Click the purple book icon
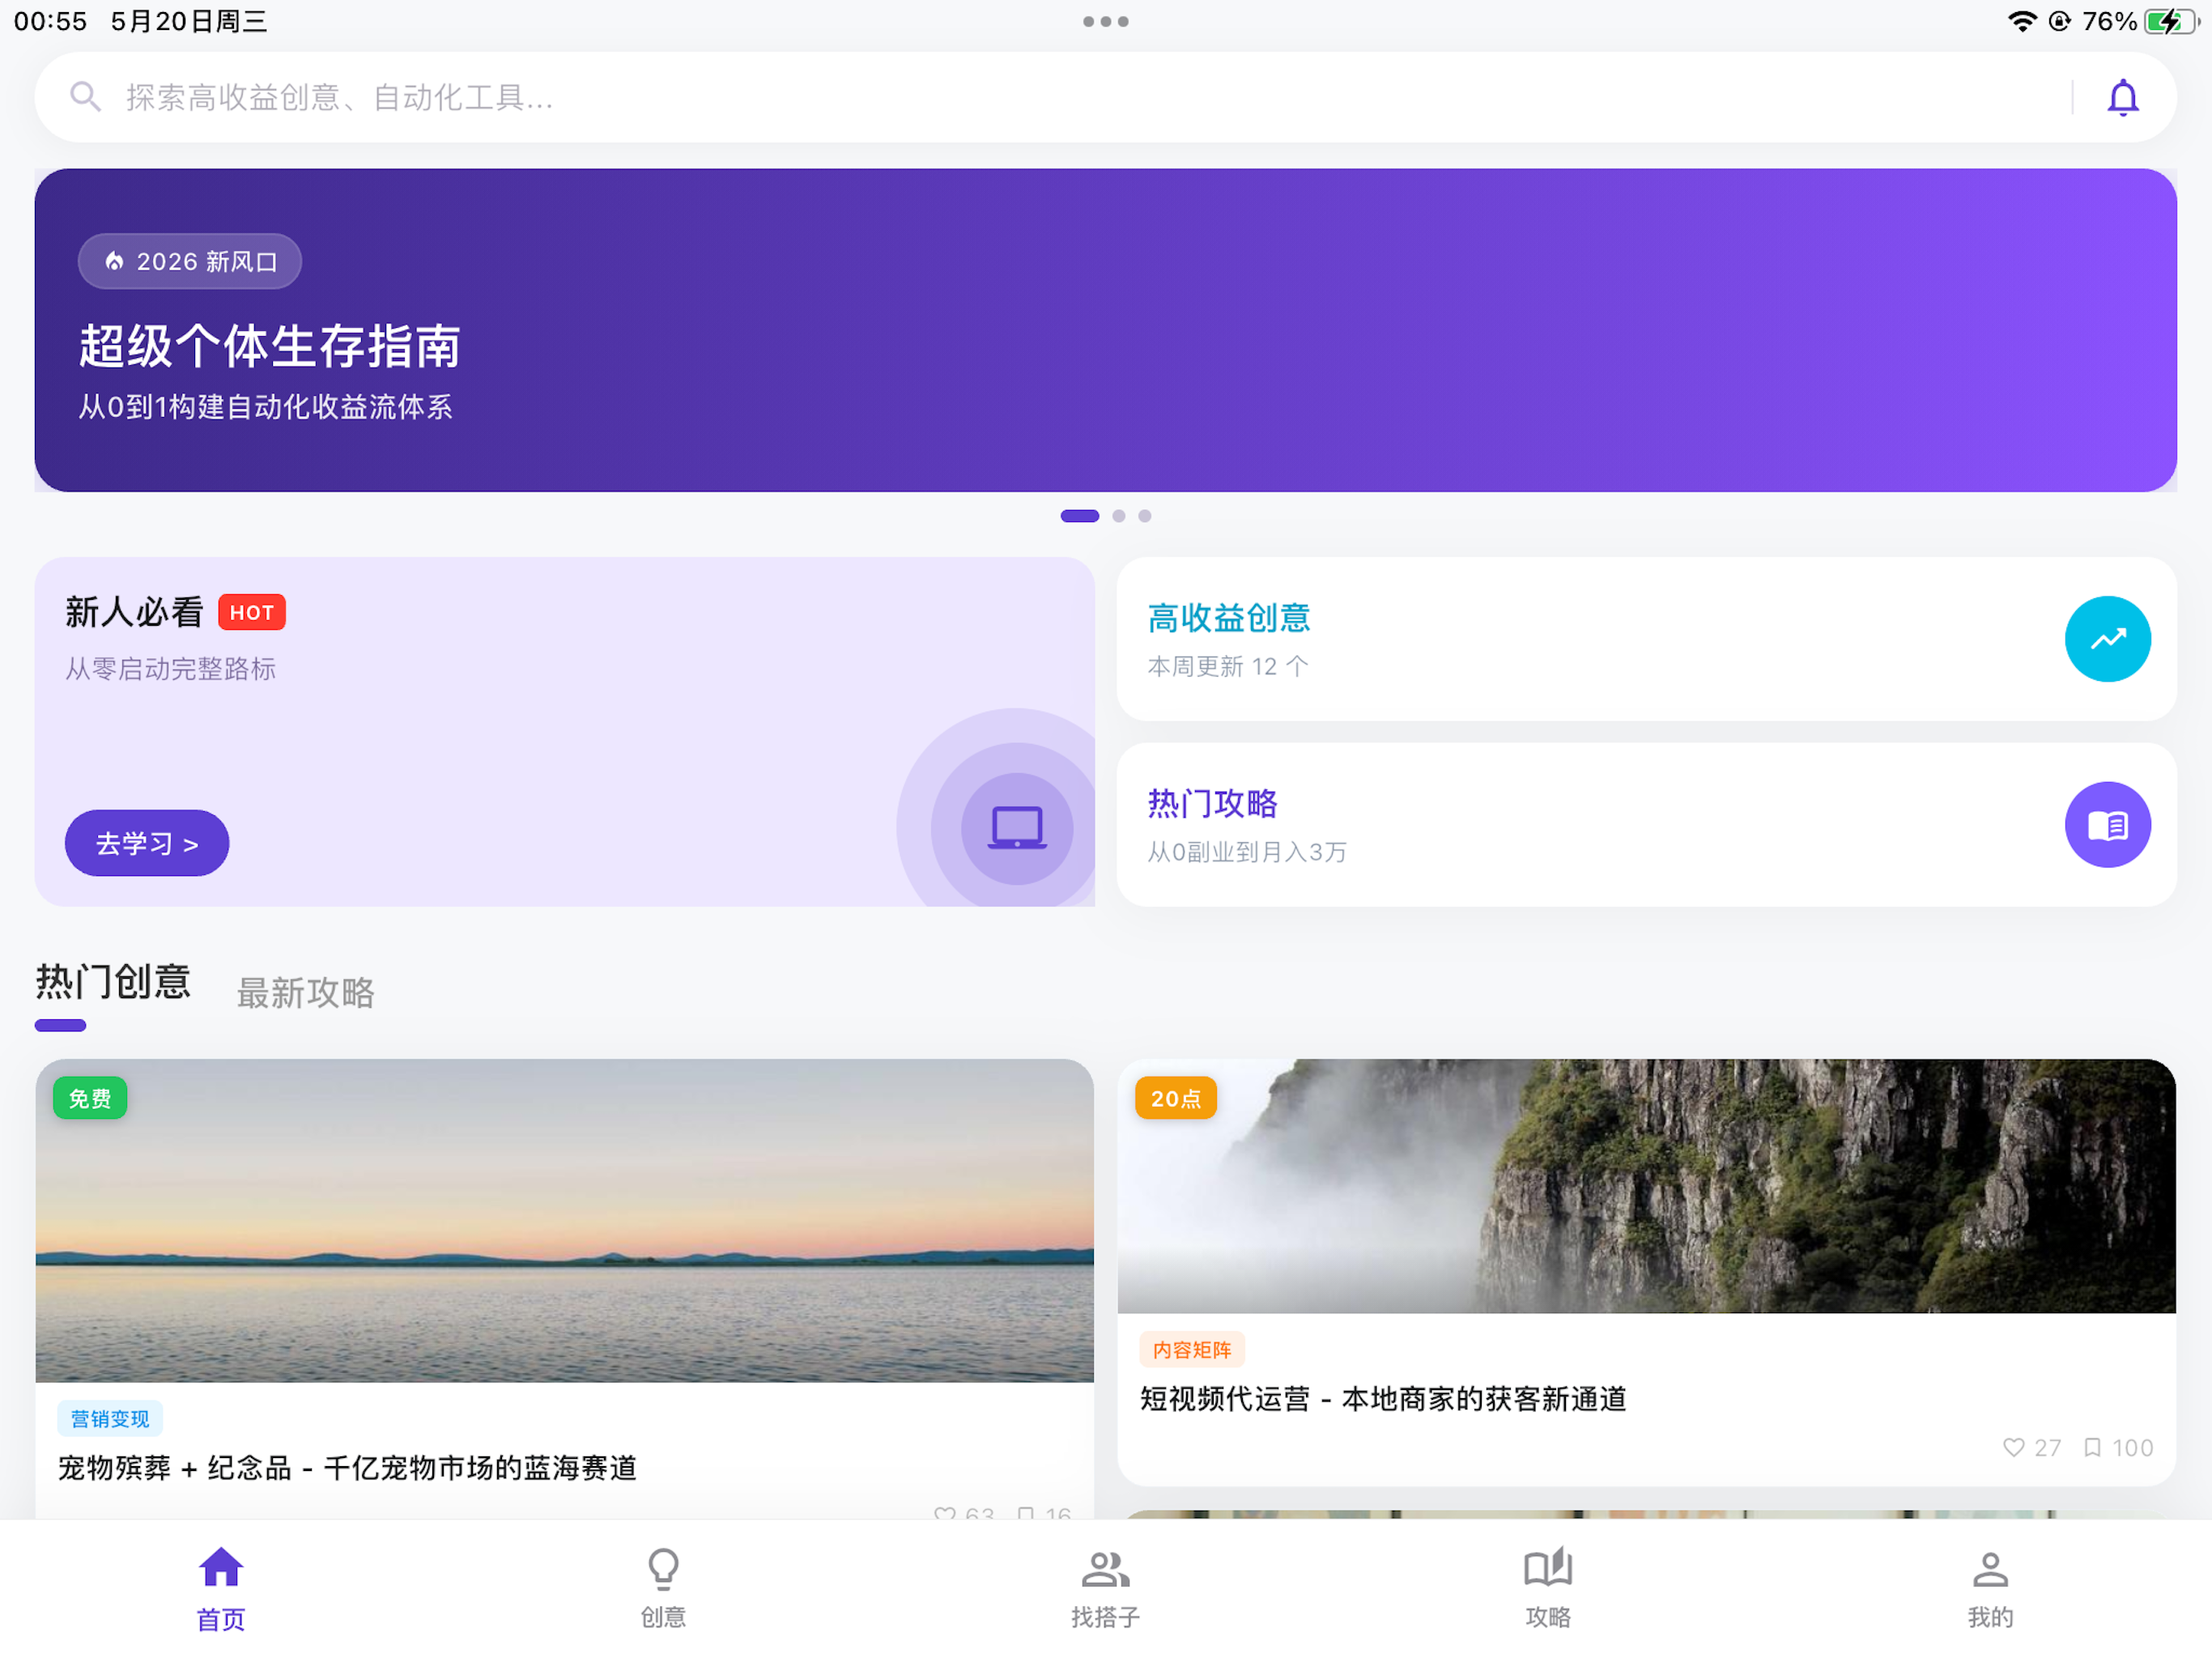 [x=2107, y=824]
